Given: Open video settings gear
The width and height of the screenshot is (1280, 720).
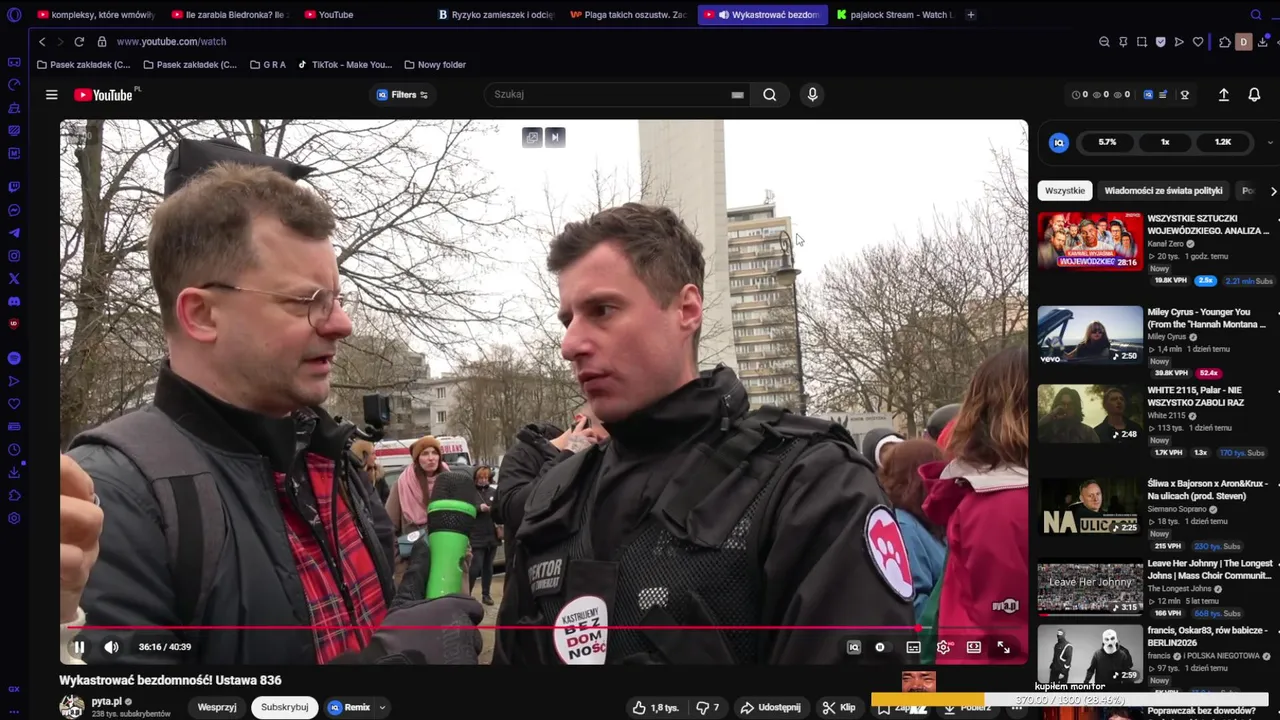Looking at the screenshot, I should [943, 647].
